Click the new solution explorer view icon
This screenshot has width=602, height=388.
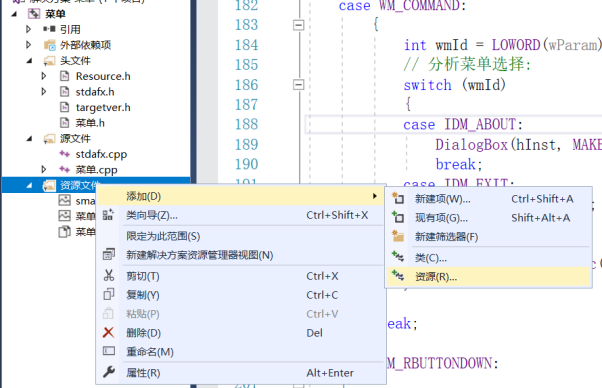click(x=109, y=254)
